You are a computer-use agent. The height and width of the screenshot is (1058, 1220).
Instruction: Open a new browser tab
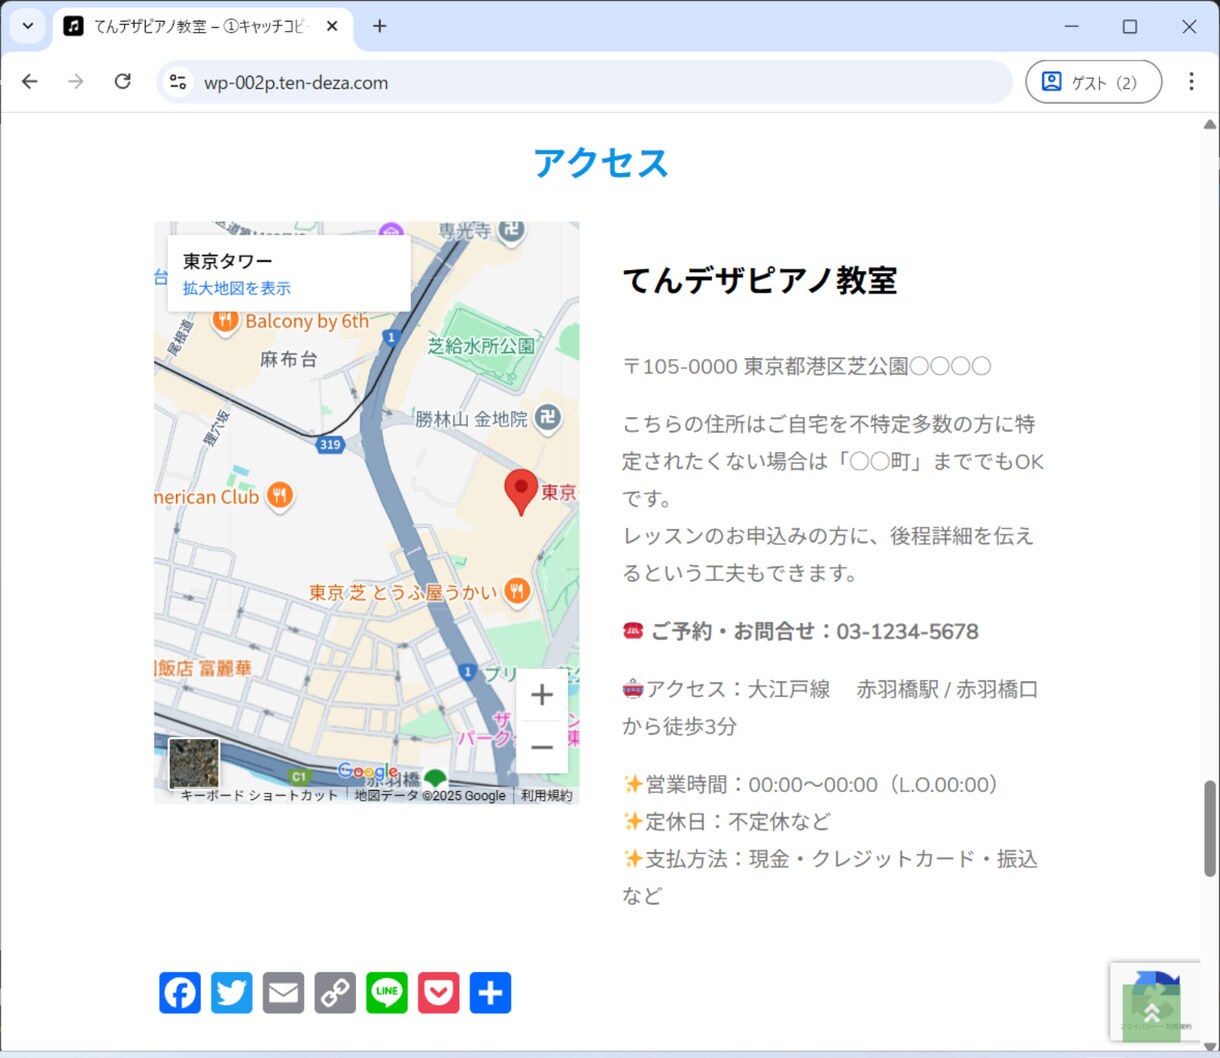pos(379,26)
